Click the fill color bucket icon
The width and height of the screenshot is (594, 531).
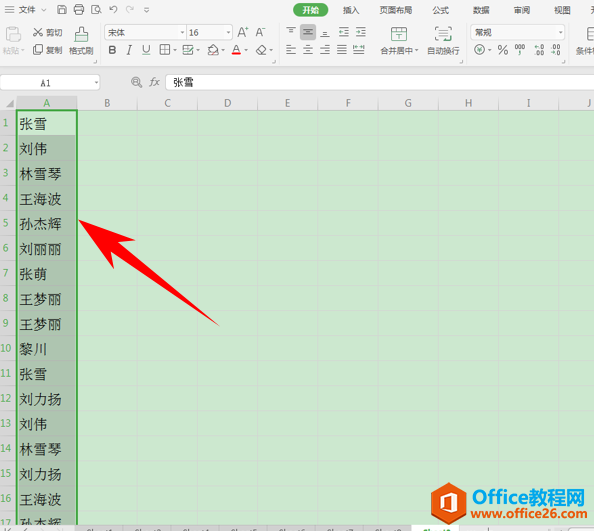[213, 50]
